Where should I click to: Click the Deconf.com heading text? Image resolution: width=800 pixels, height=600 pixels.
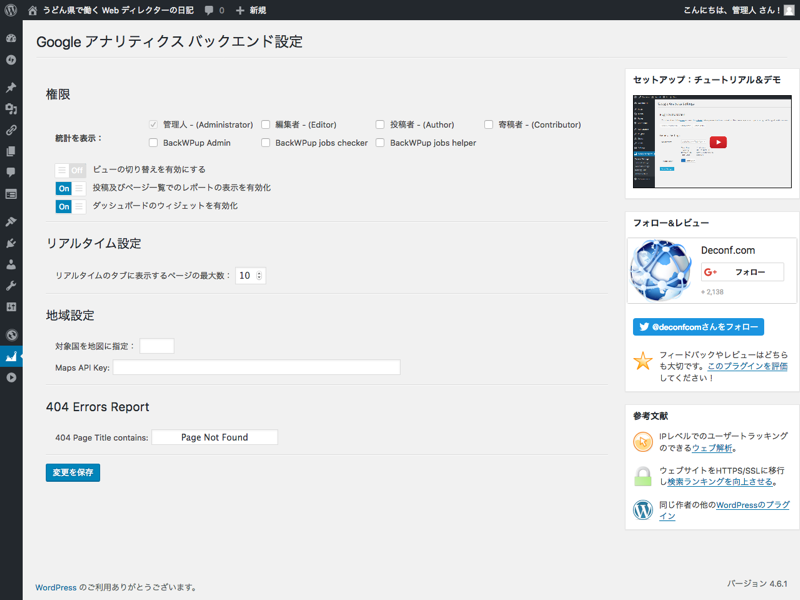click(x=728, y=251)
